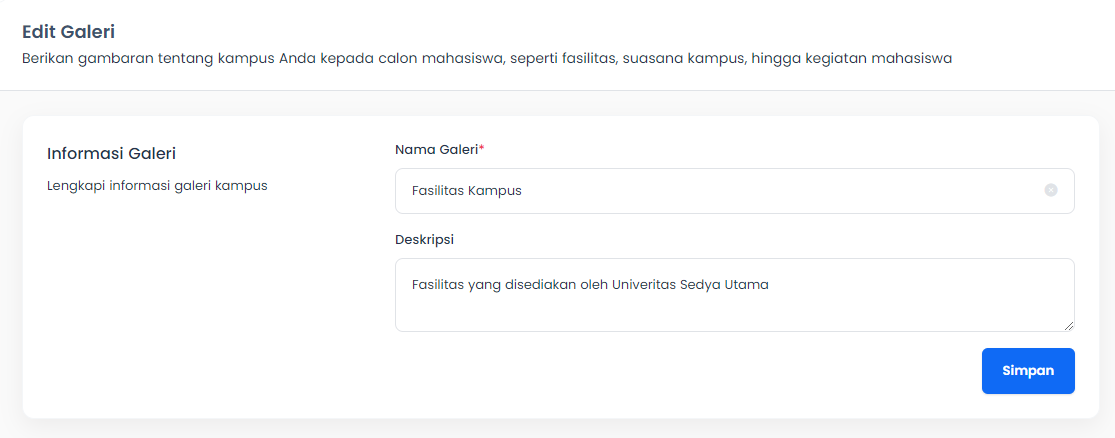Save changes with the Simpan button
This screenshot has width=1115, height=438.
1028,370
